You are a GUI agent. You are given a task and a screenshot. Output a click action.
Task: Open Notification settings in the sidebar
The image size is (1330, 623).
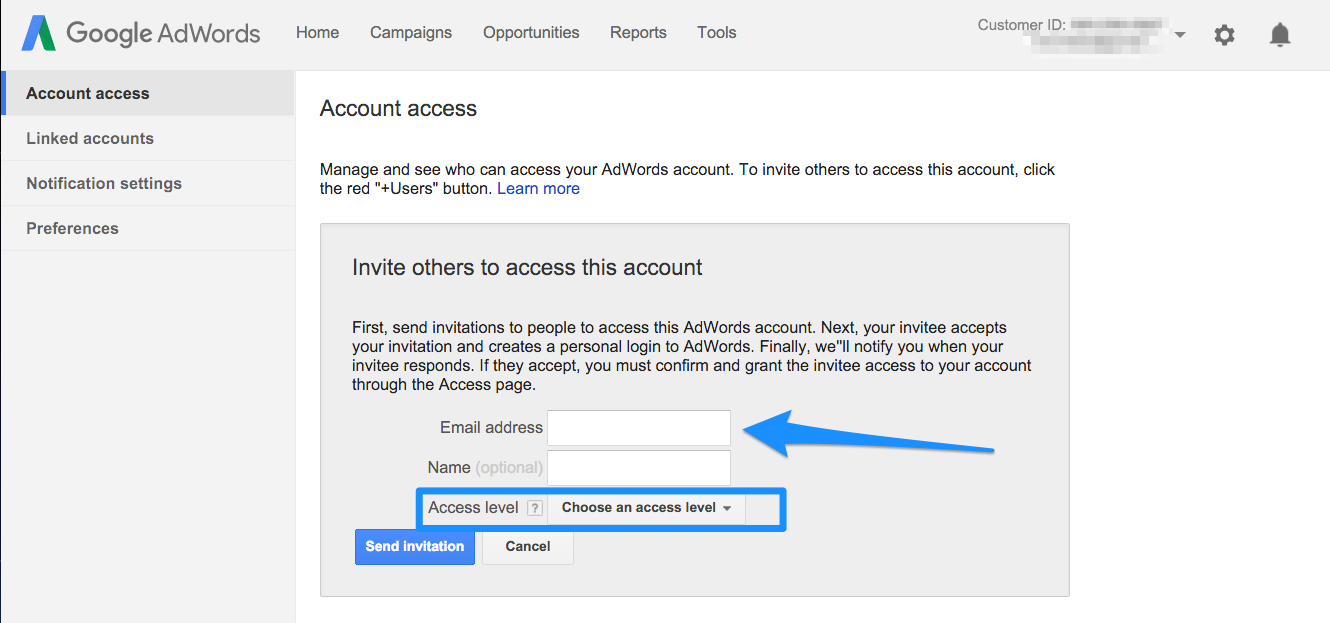pyautogui.click(x=148, y=183)
